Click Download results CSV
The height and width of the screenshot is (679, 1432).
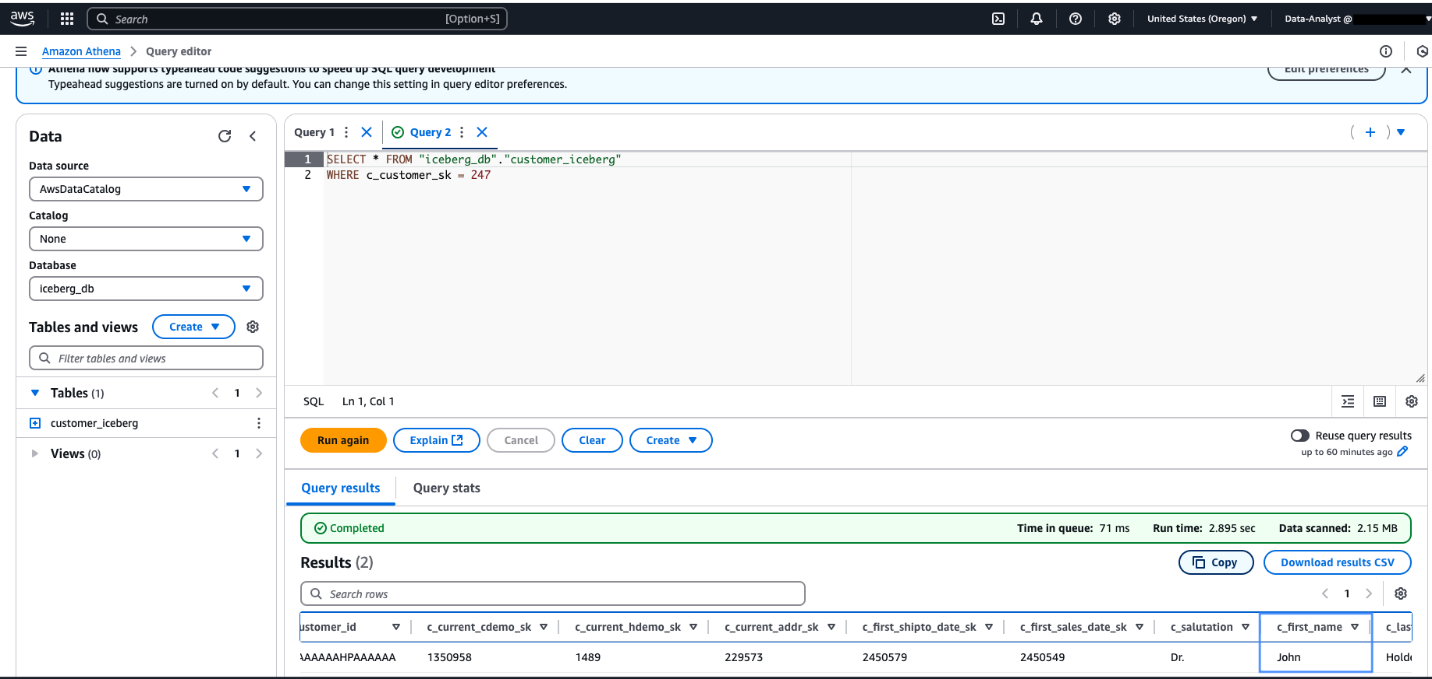pyautogui.click(x=1338, y=562)
